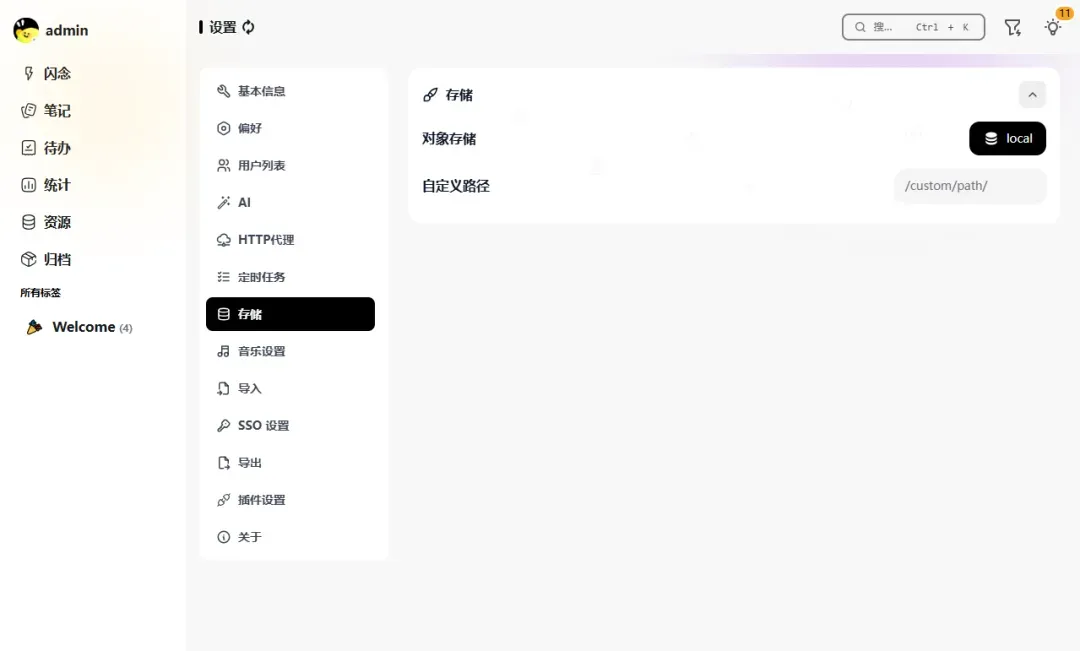Collapse the 存储 panel with chevron
Screen dimensions: 1080x651
1032,95
